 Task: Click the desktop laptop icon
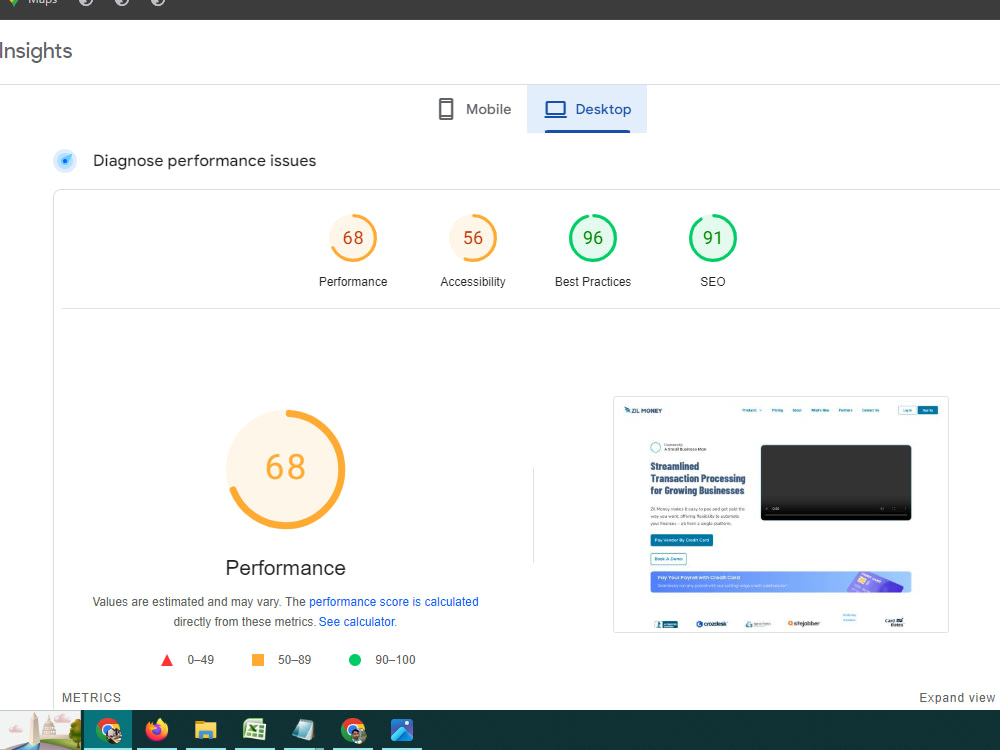point(555,109)
